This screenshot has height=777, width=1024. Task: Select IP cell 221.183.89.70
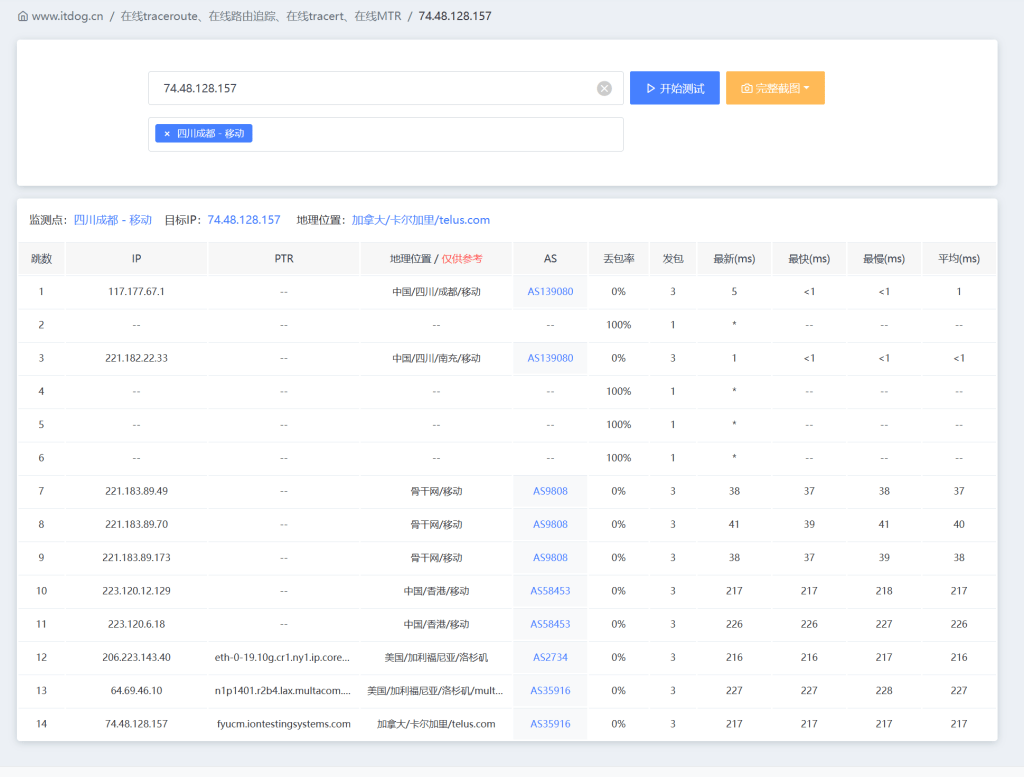[x=136, y=524]
